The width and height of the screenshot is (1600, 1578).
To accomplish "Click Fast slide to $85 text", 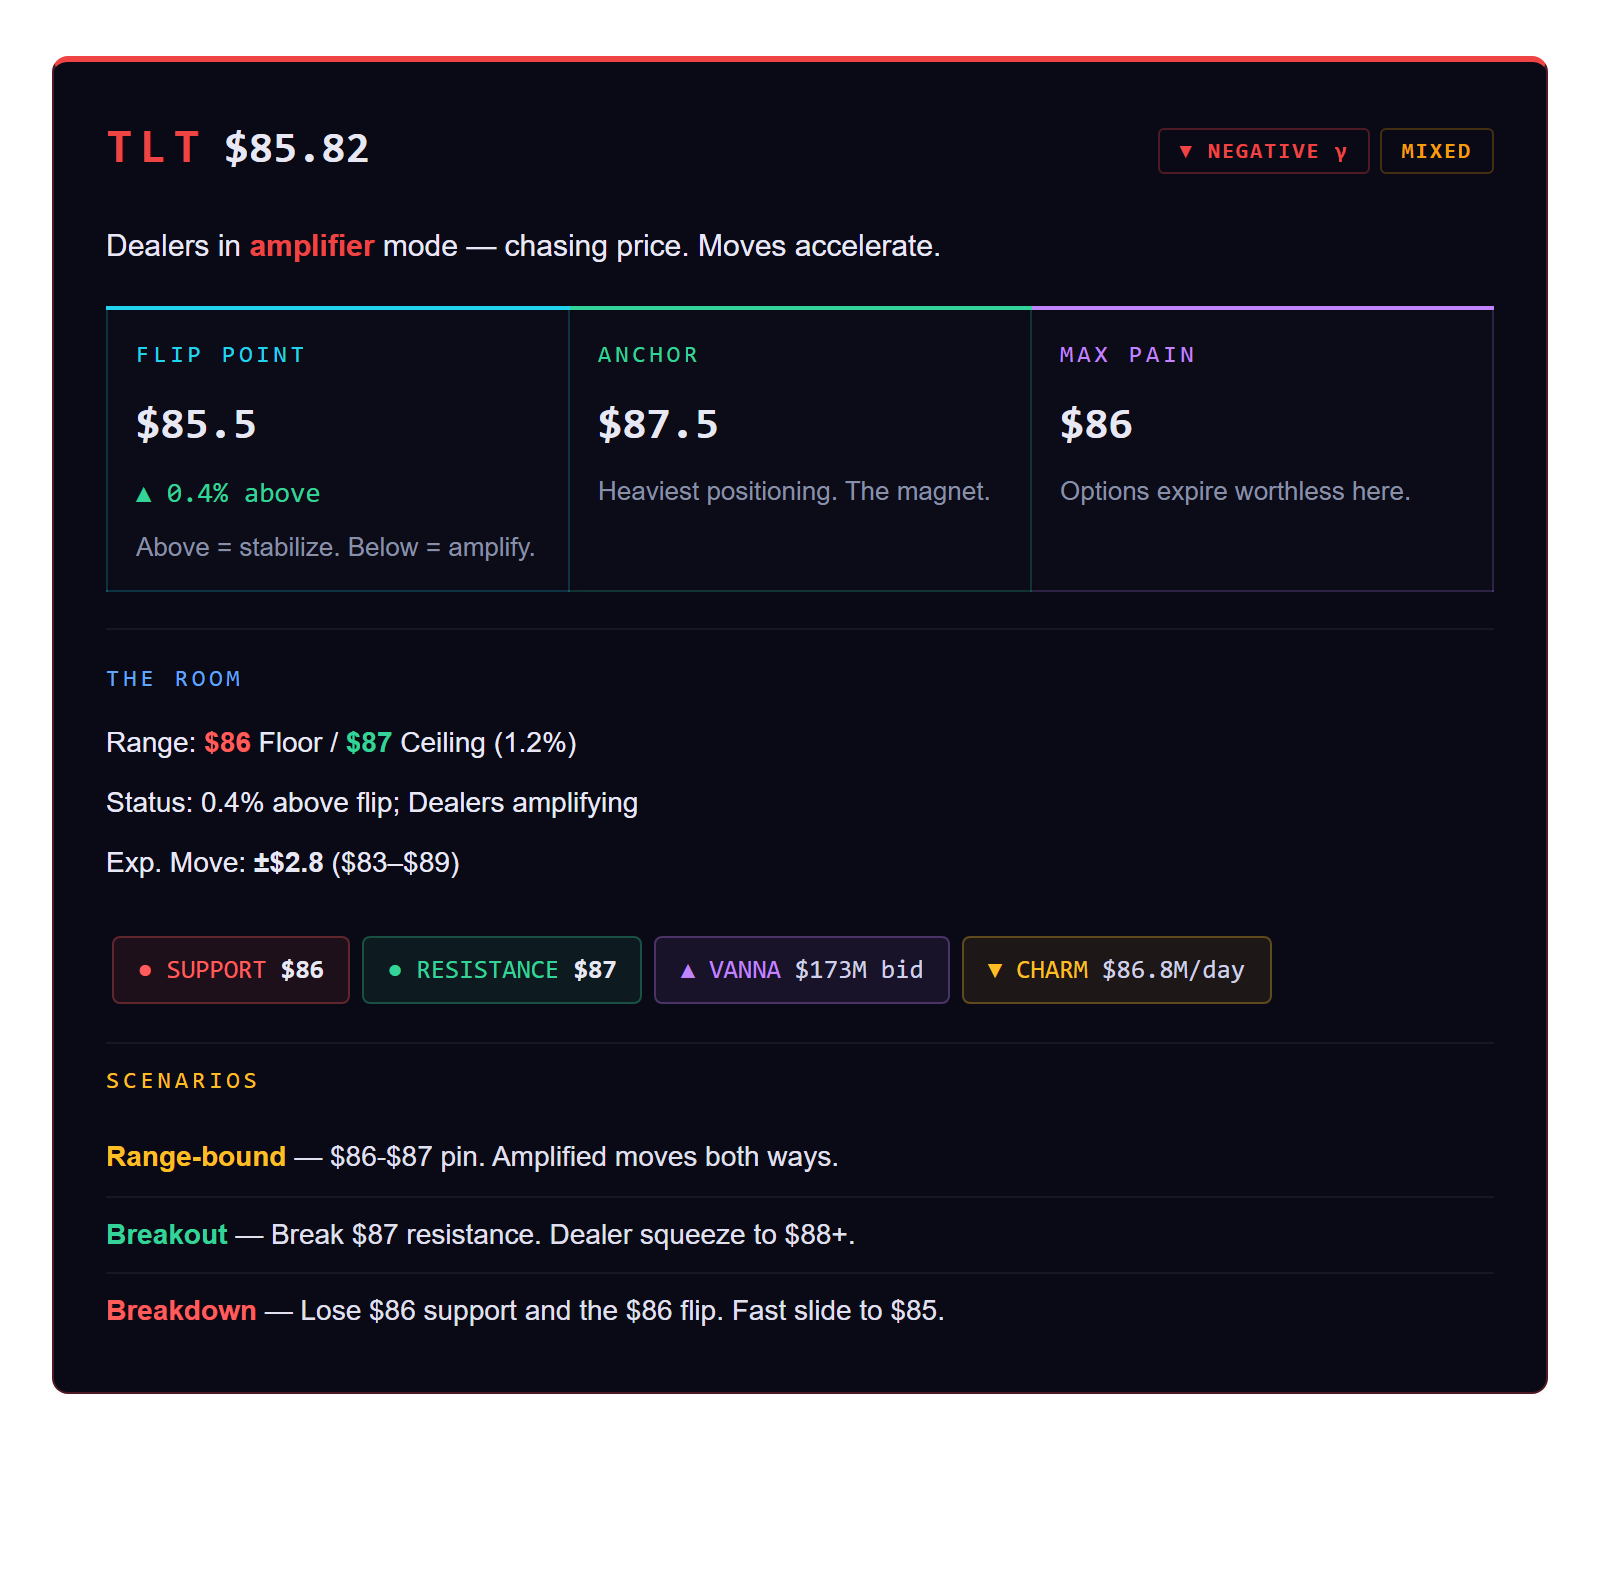I will 838,1311.
